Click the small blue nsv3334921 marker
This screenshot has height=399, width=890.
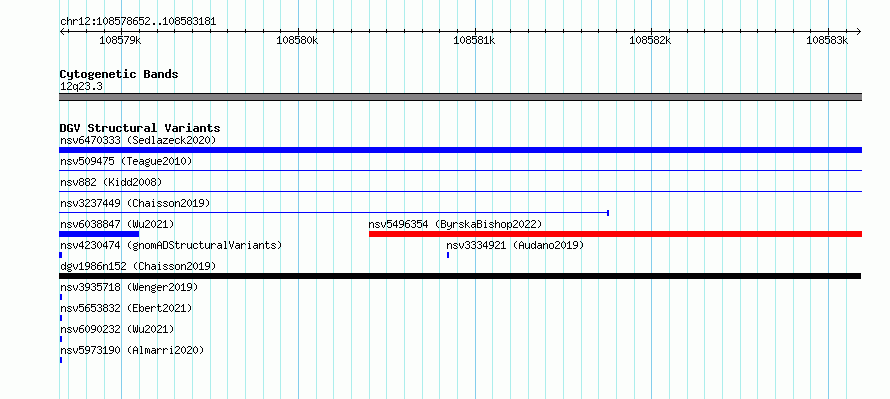(x=448, y=255)
